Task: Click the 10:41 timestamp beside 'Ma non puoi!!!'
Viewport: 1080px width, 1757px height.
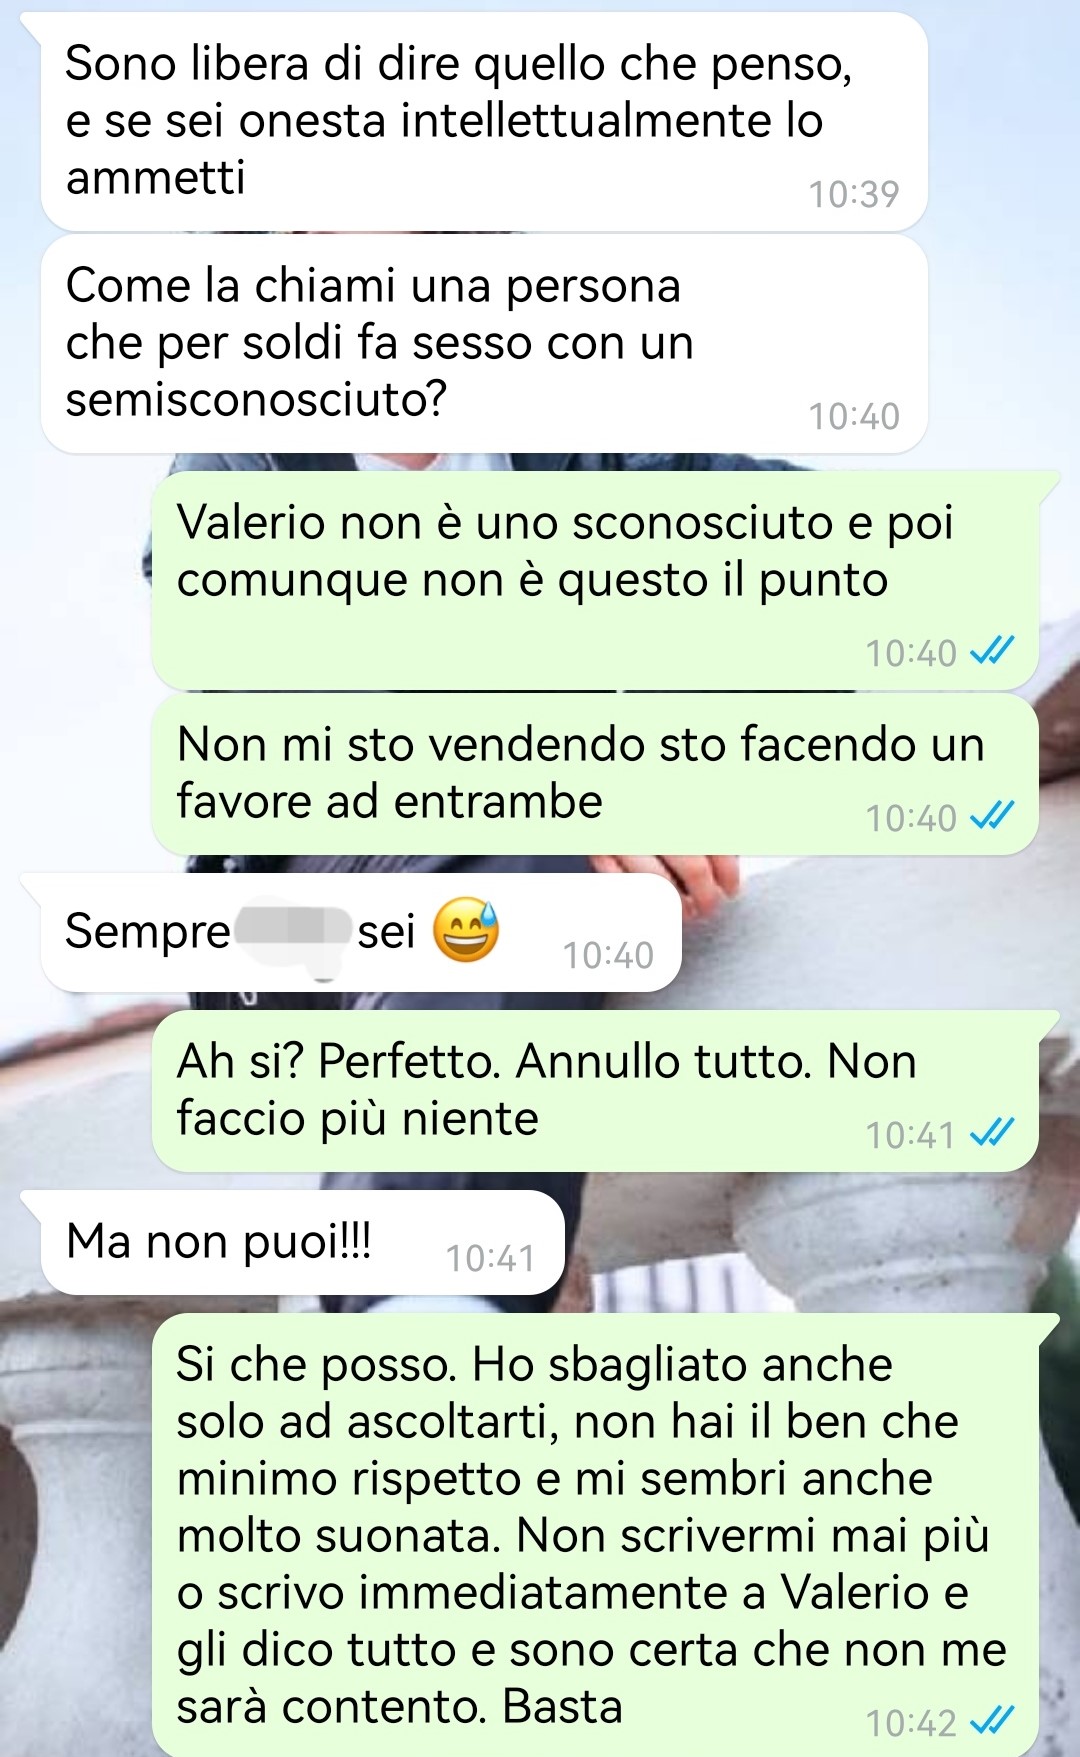Action: coord(490,1258)
